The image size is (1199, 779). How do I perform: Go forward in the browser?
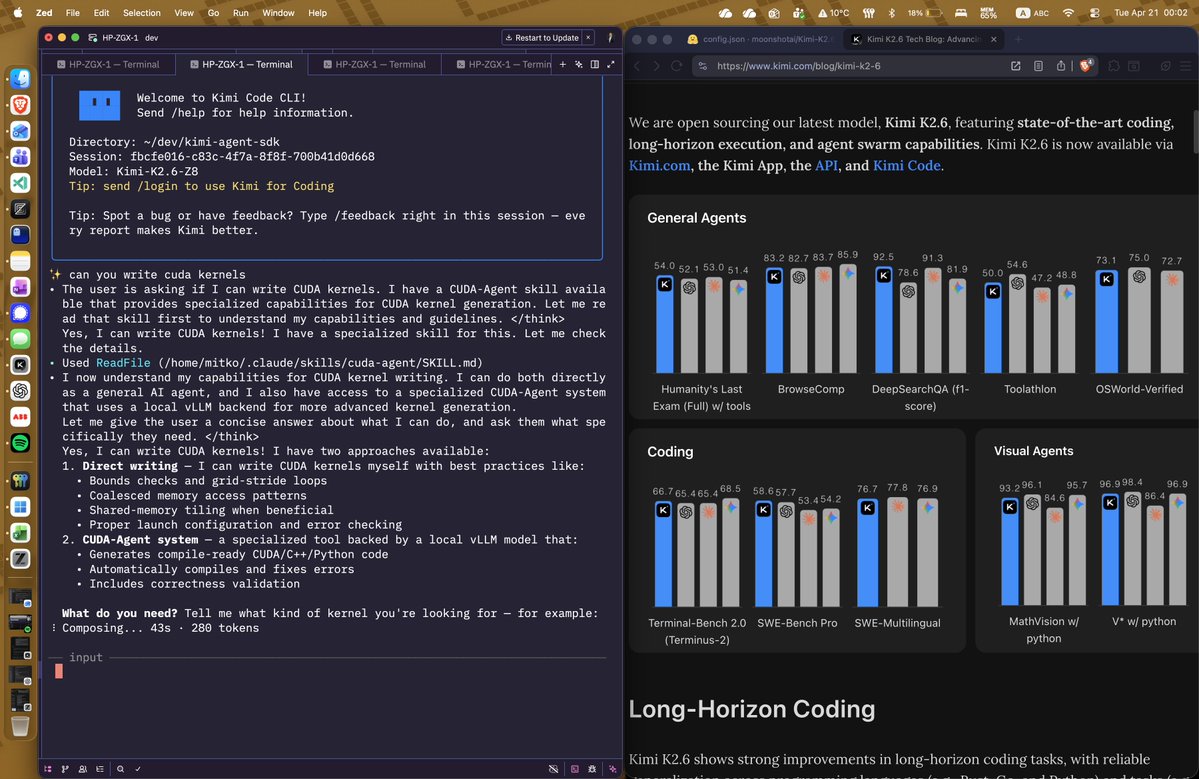click(656, 66)
